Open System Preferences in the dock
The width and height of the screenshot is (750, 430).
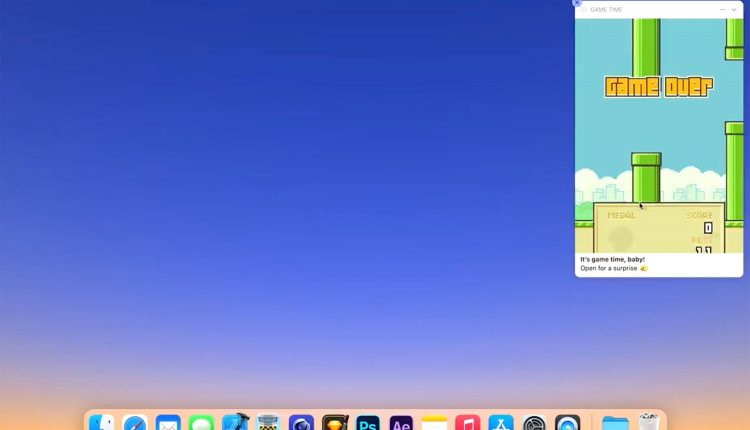534,423
